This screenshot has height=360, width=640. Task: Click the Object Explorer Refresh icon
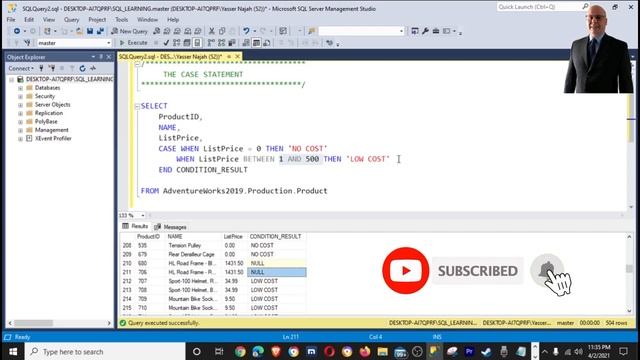(82, 68)
